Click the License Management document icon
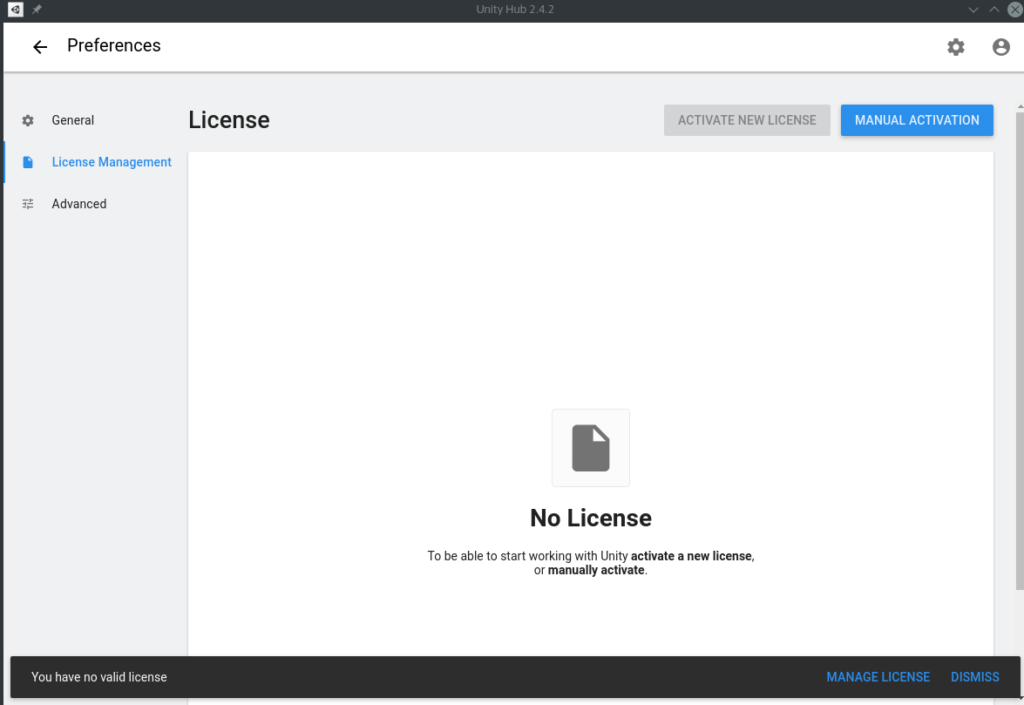 [x=27, y=162]
